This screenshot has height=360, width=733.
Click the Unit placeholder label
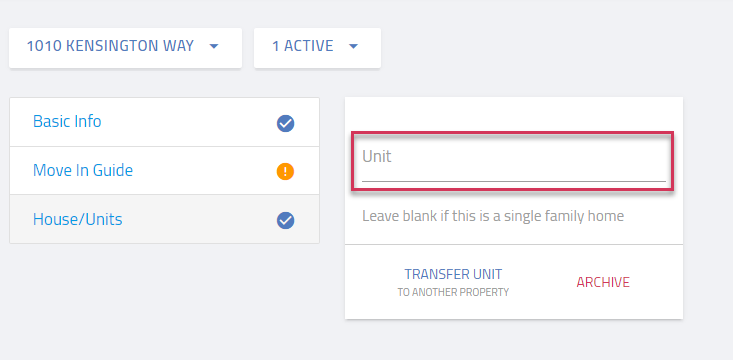pyautogui.click(x=377, y=156)
